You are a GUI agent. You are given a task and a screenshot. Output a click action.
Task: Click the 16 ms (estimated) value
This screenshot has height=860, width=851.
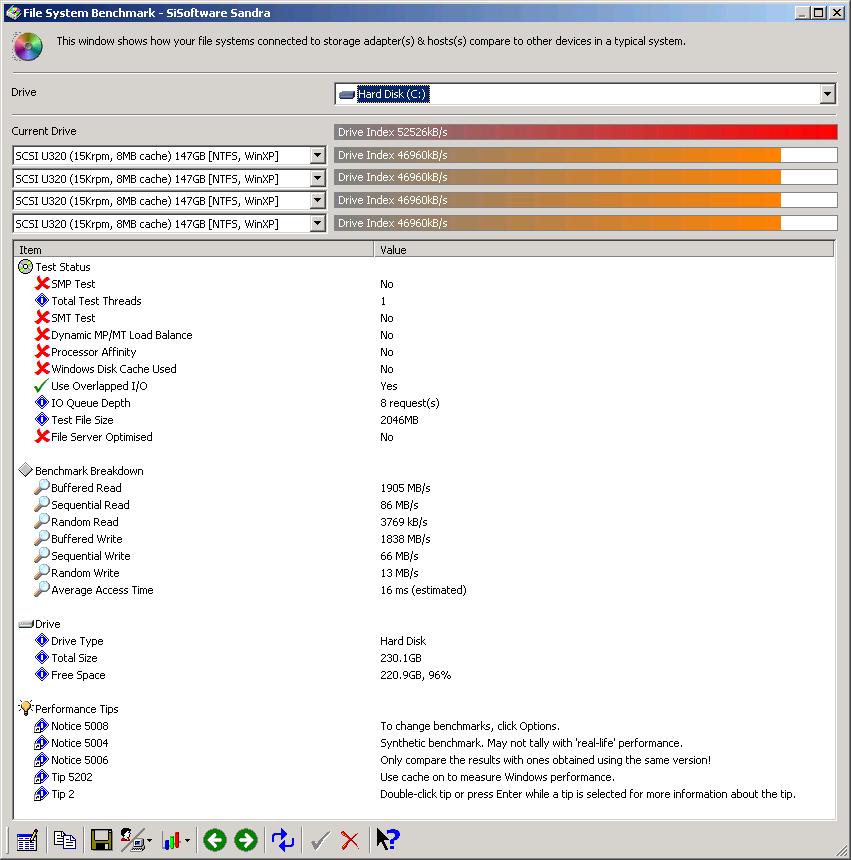423,590
